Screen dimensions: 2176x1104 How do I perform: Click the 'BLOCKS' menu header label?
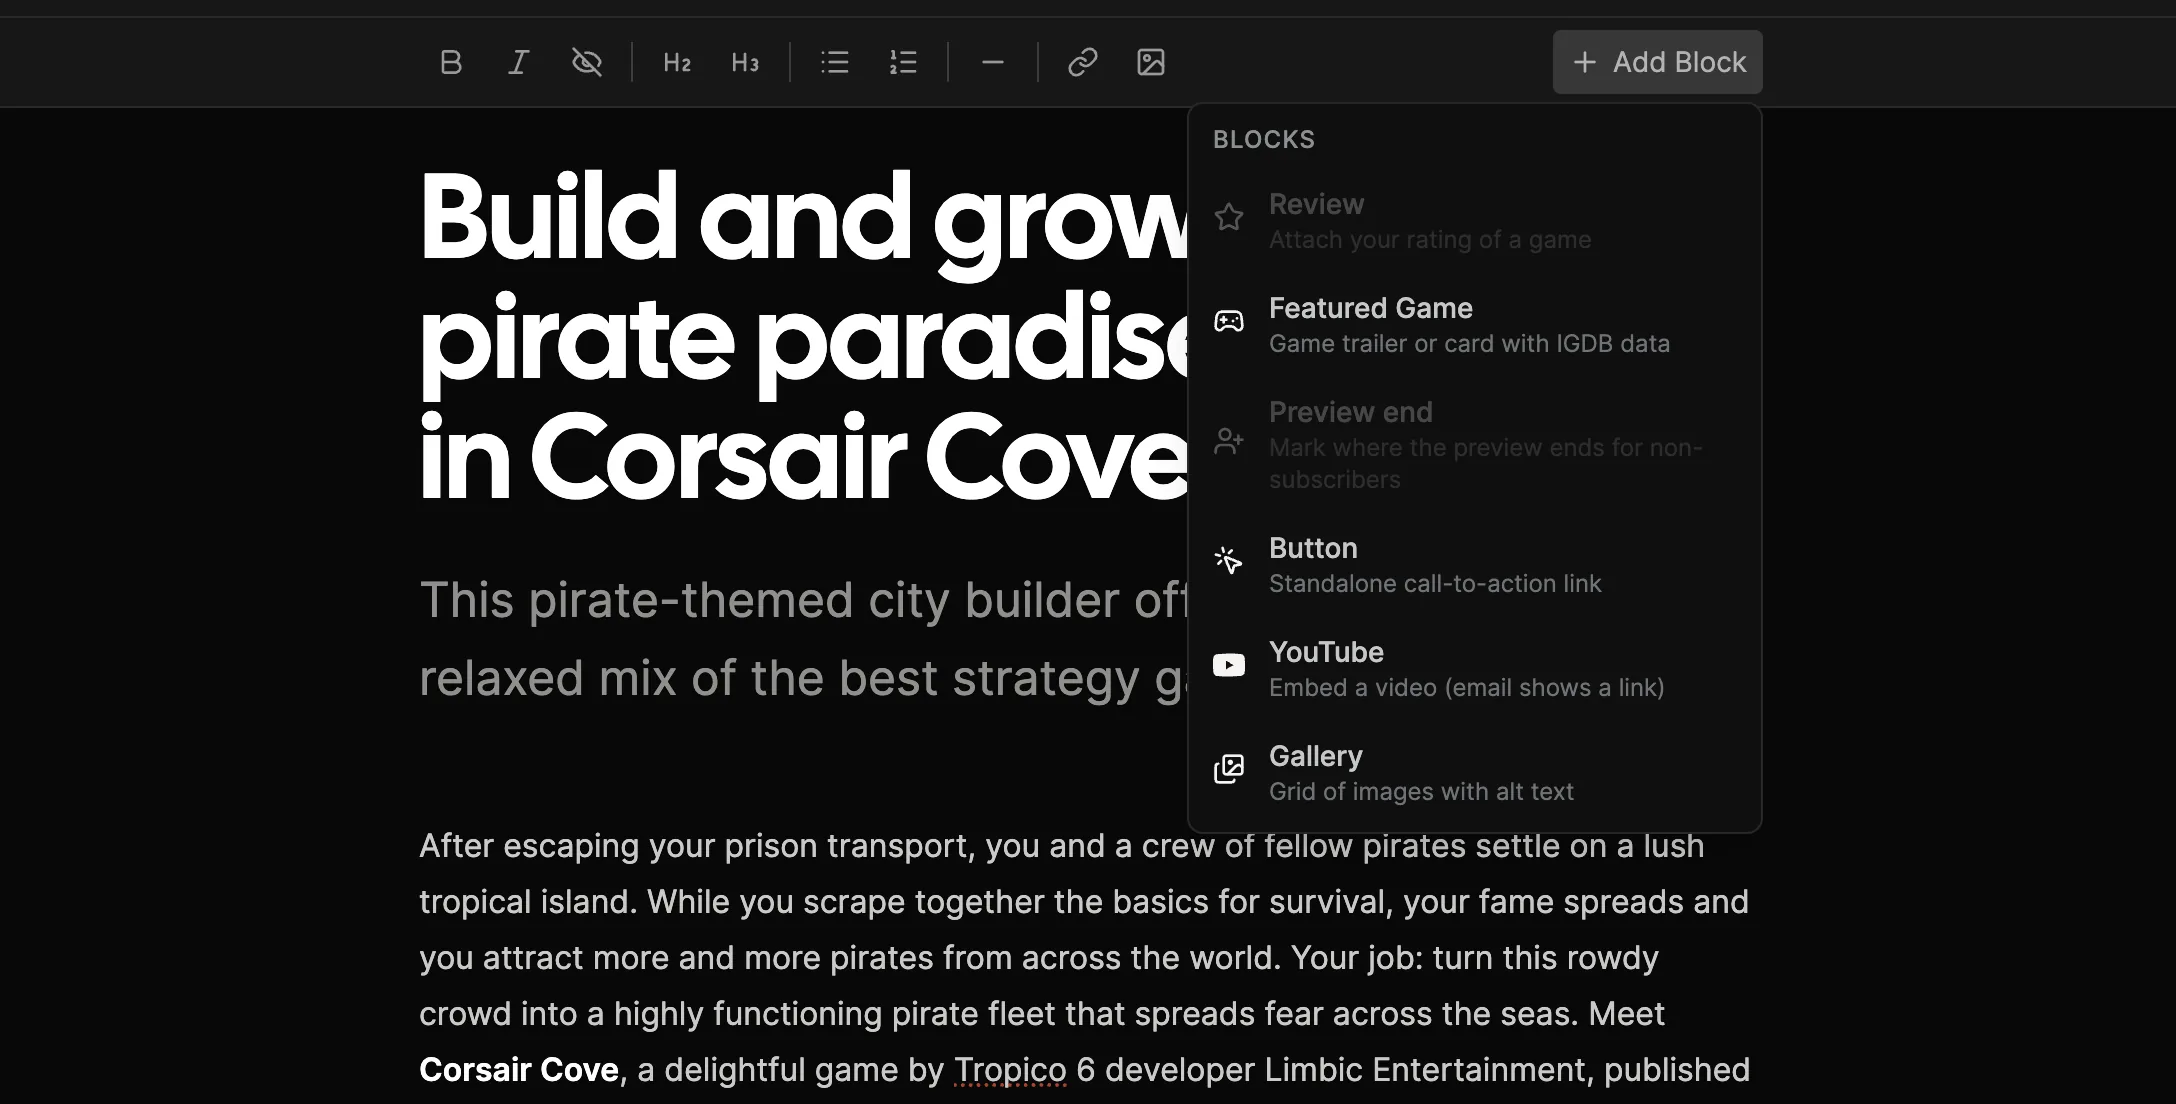click(x=1264, y=140)
